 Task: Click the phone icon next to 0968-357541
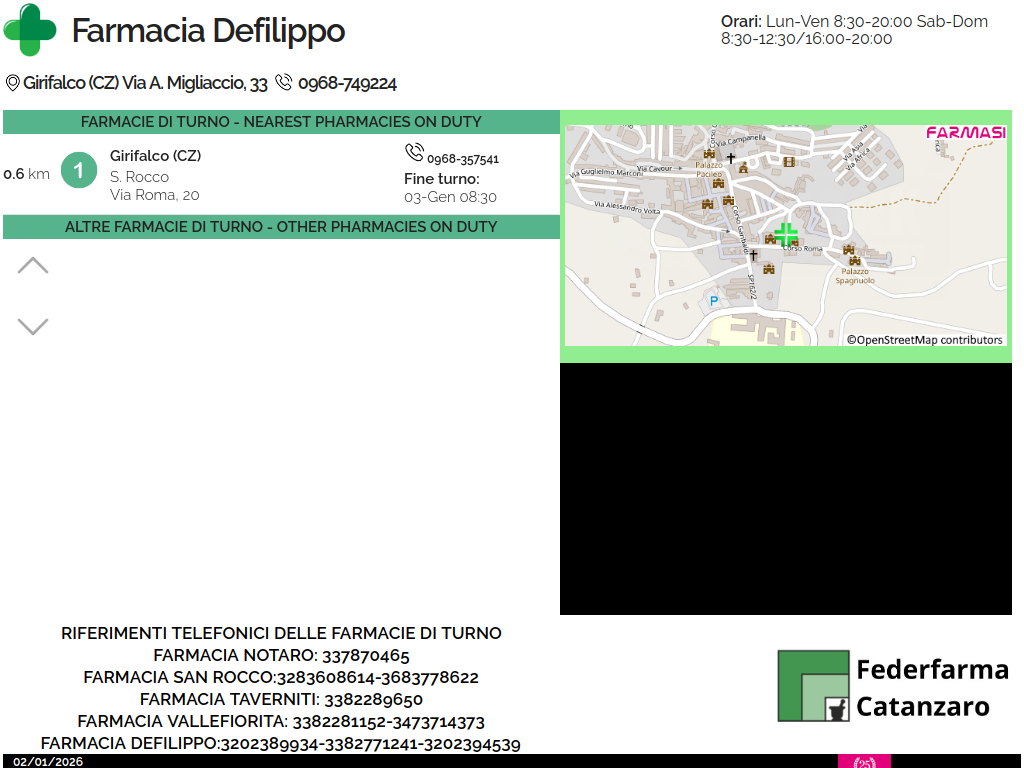(414, 152)
